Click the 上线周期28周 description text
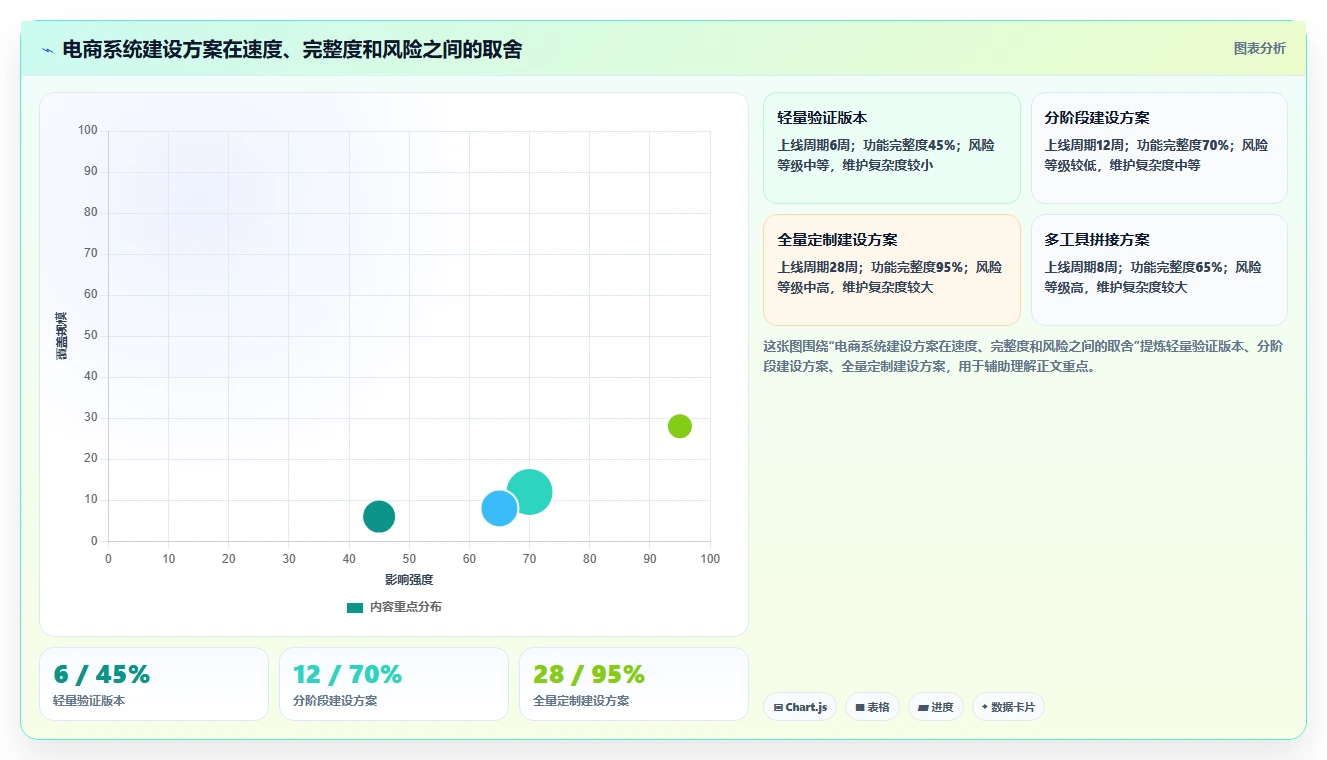Image resolution: width=1327 pixels, height=760 pixels. click(889, 277)
